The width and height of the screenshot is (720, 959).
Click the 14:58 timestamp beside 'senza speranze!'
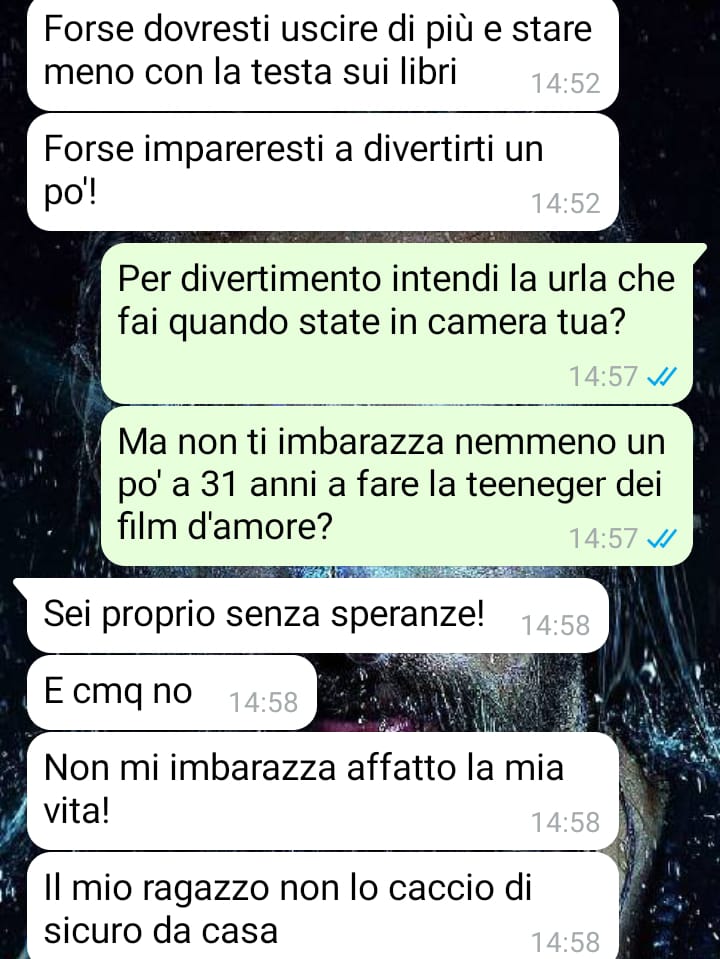[x=555, y=626]
